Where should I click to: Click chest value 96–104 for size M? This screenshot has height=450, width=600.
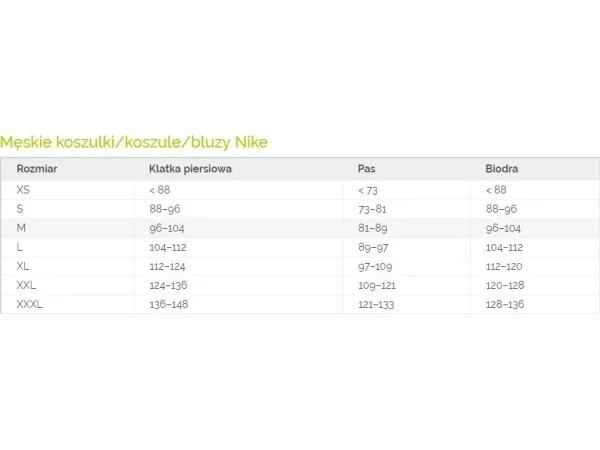click(x=167, y=228)
